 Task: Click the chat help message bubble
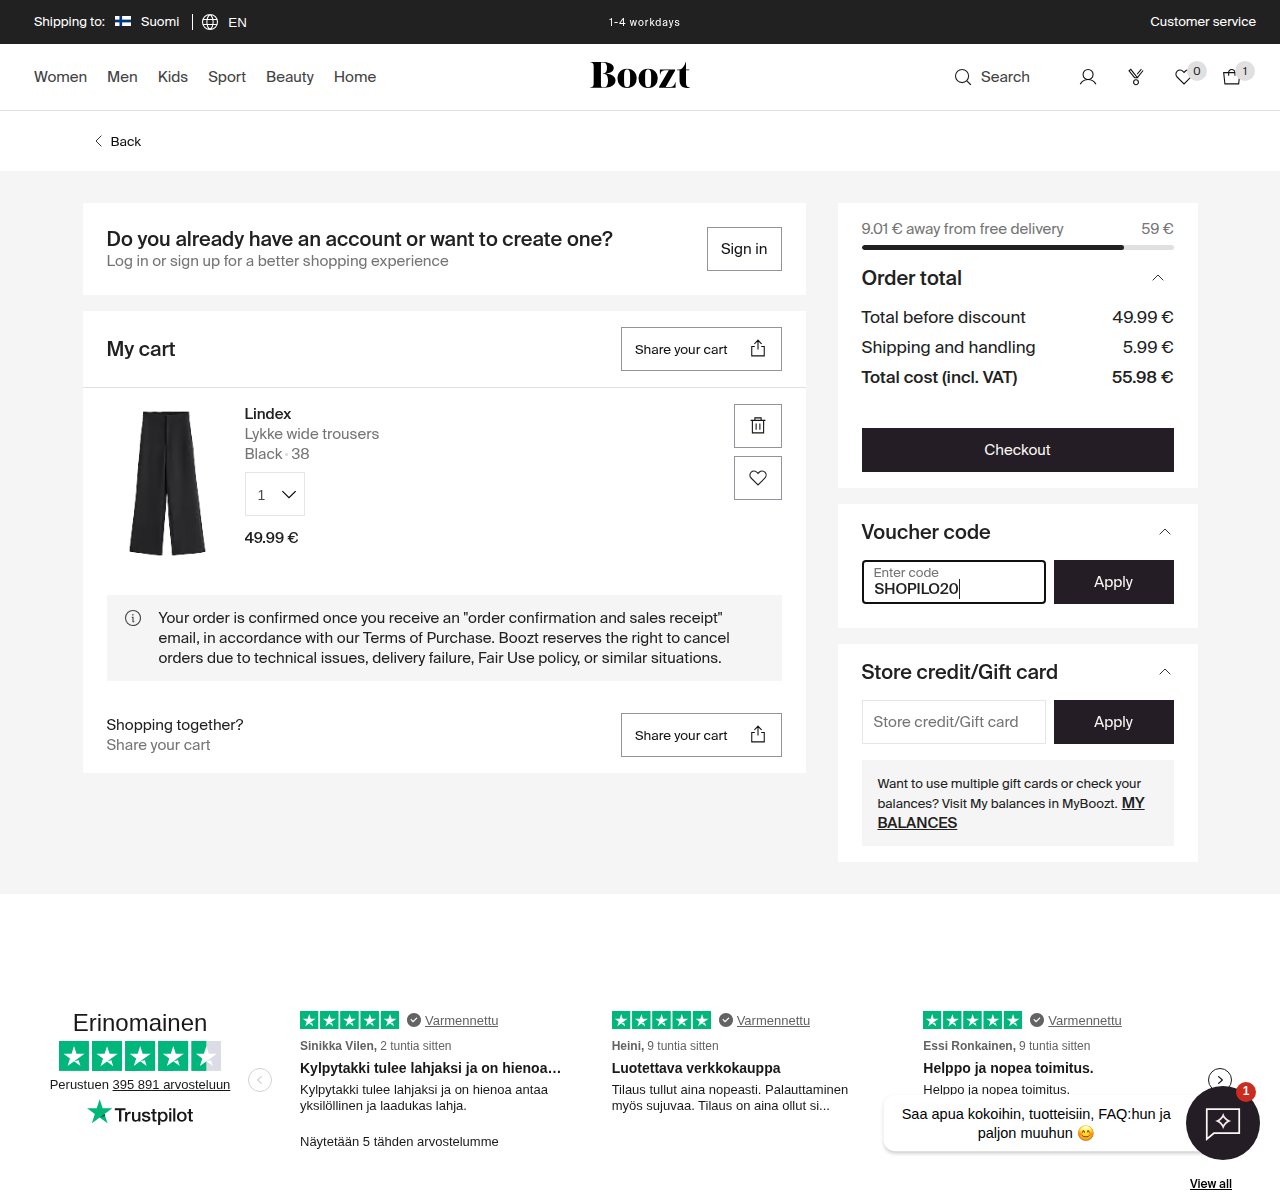coord(1036,1123)
